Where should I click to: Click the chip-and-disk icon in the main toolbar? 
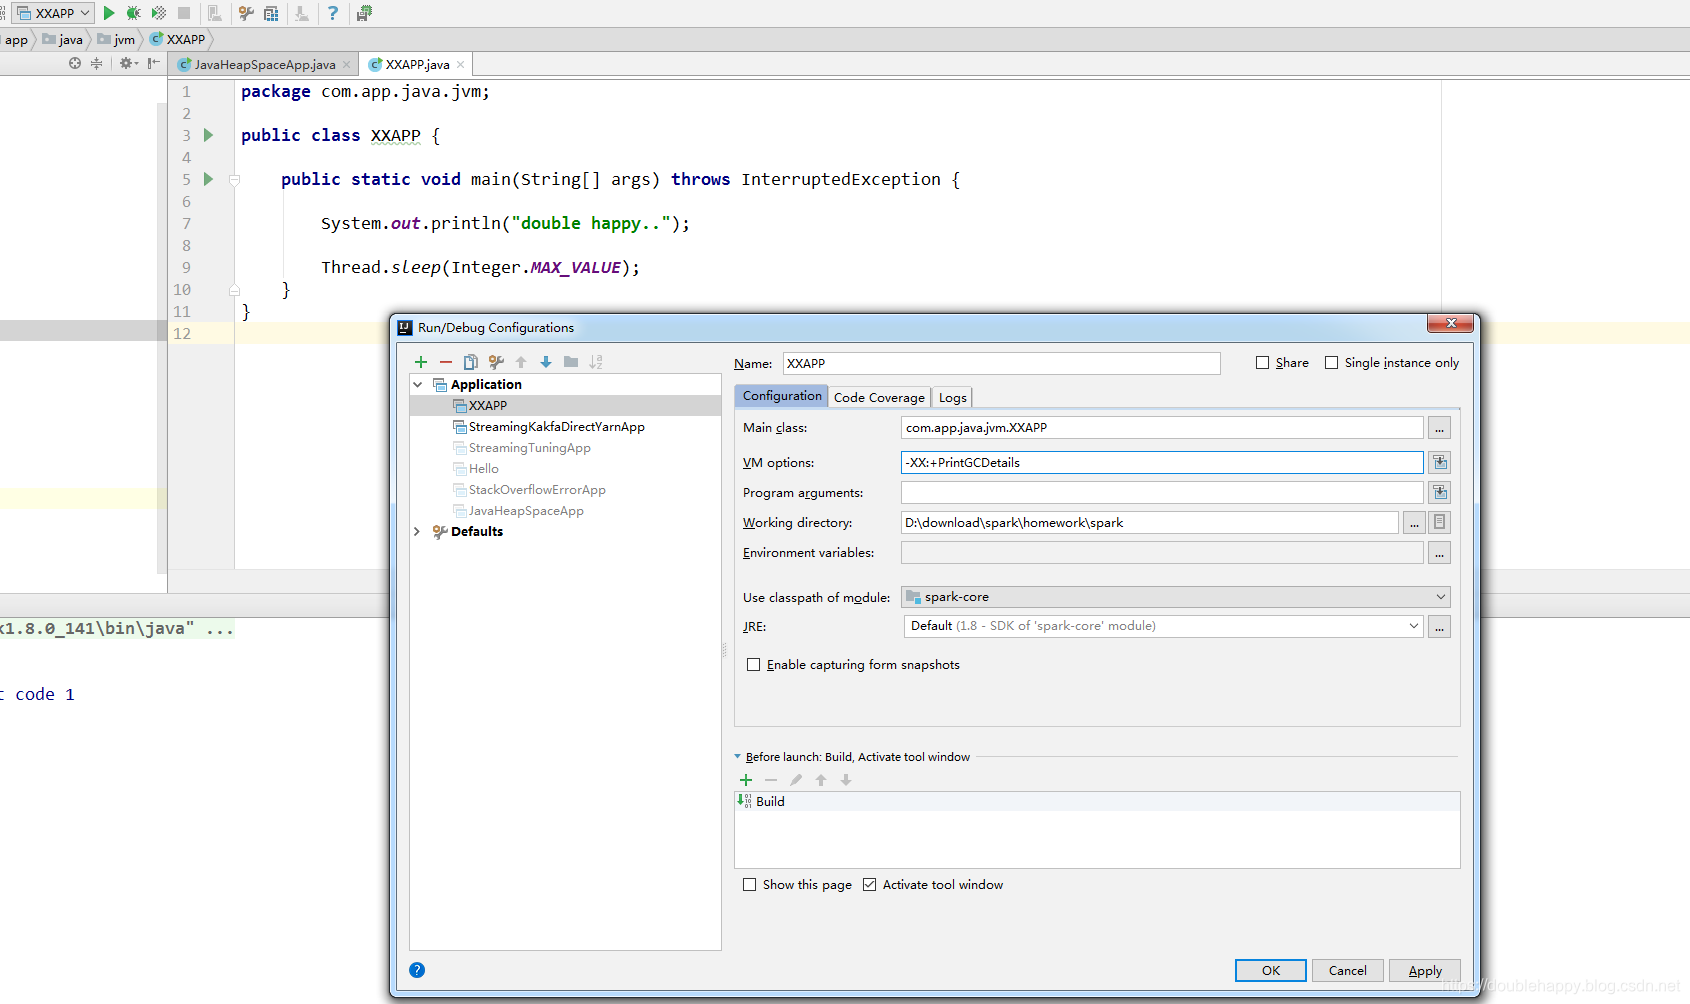[364, 13]
